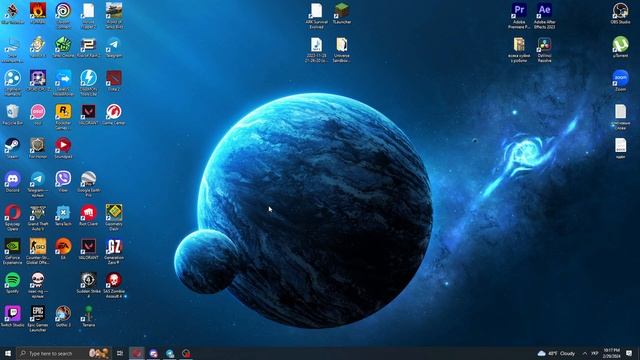640x360 pixels.
Task: Open the Steam desktop shortcut
Action: [x=12, y=148]
